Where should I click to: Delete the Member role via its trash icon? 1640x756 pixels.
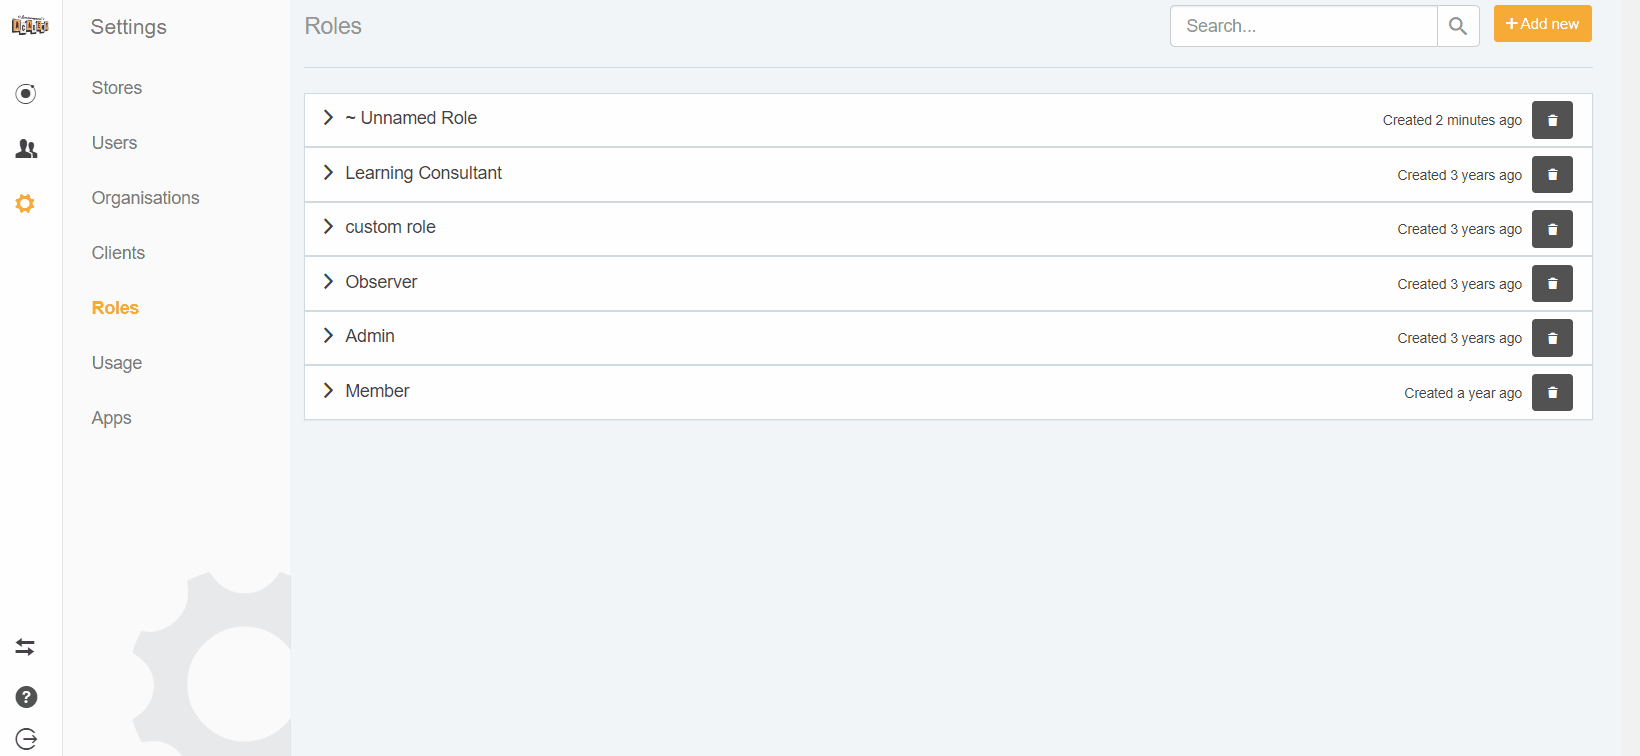1552,393
